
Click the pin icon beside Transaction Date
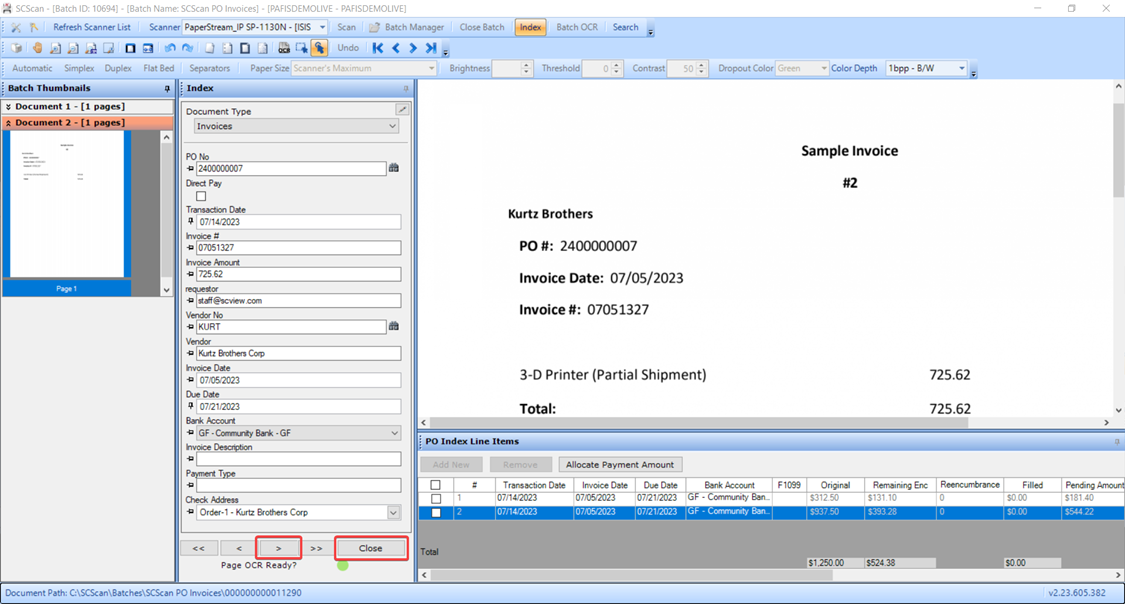coord(190,222)
